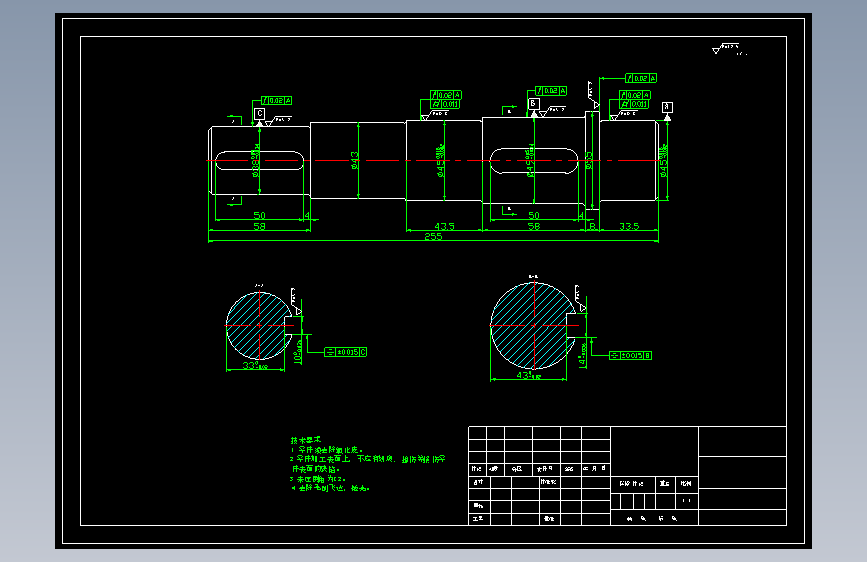This screenshot has width=867, height=562.
Task: Click the ø55 collar diameter dimension
Action: (588, 160)
